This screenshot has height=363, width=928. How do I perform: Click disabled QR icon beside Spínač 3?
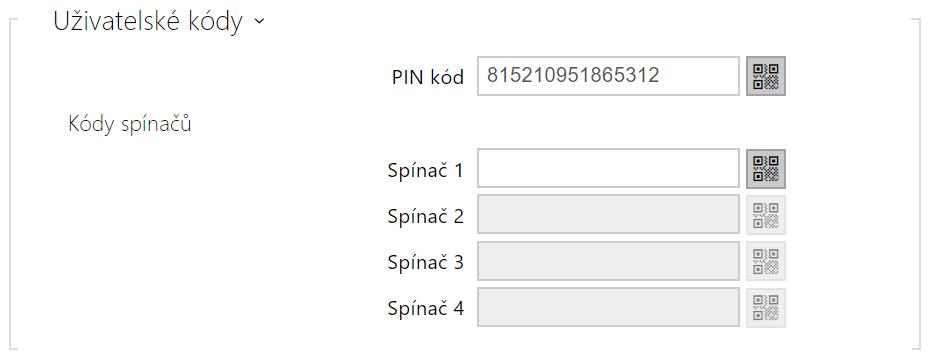[x=766, y=261]
